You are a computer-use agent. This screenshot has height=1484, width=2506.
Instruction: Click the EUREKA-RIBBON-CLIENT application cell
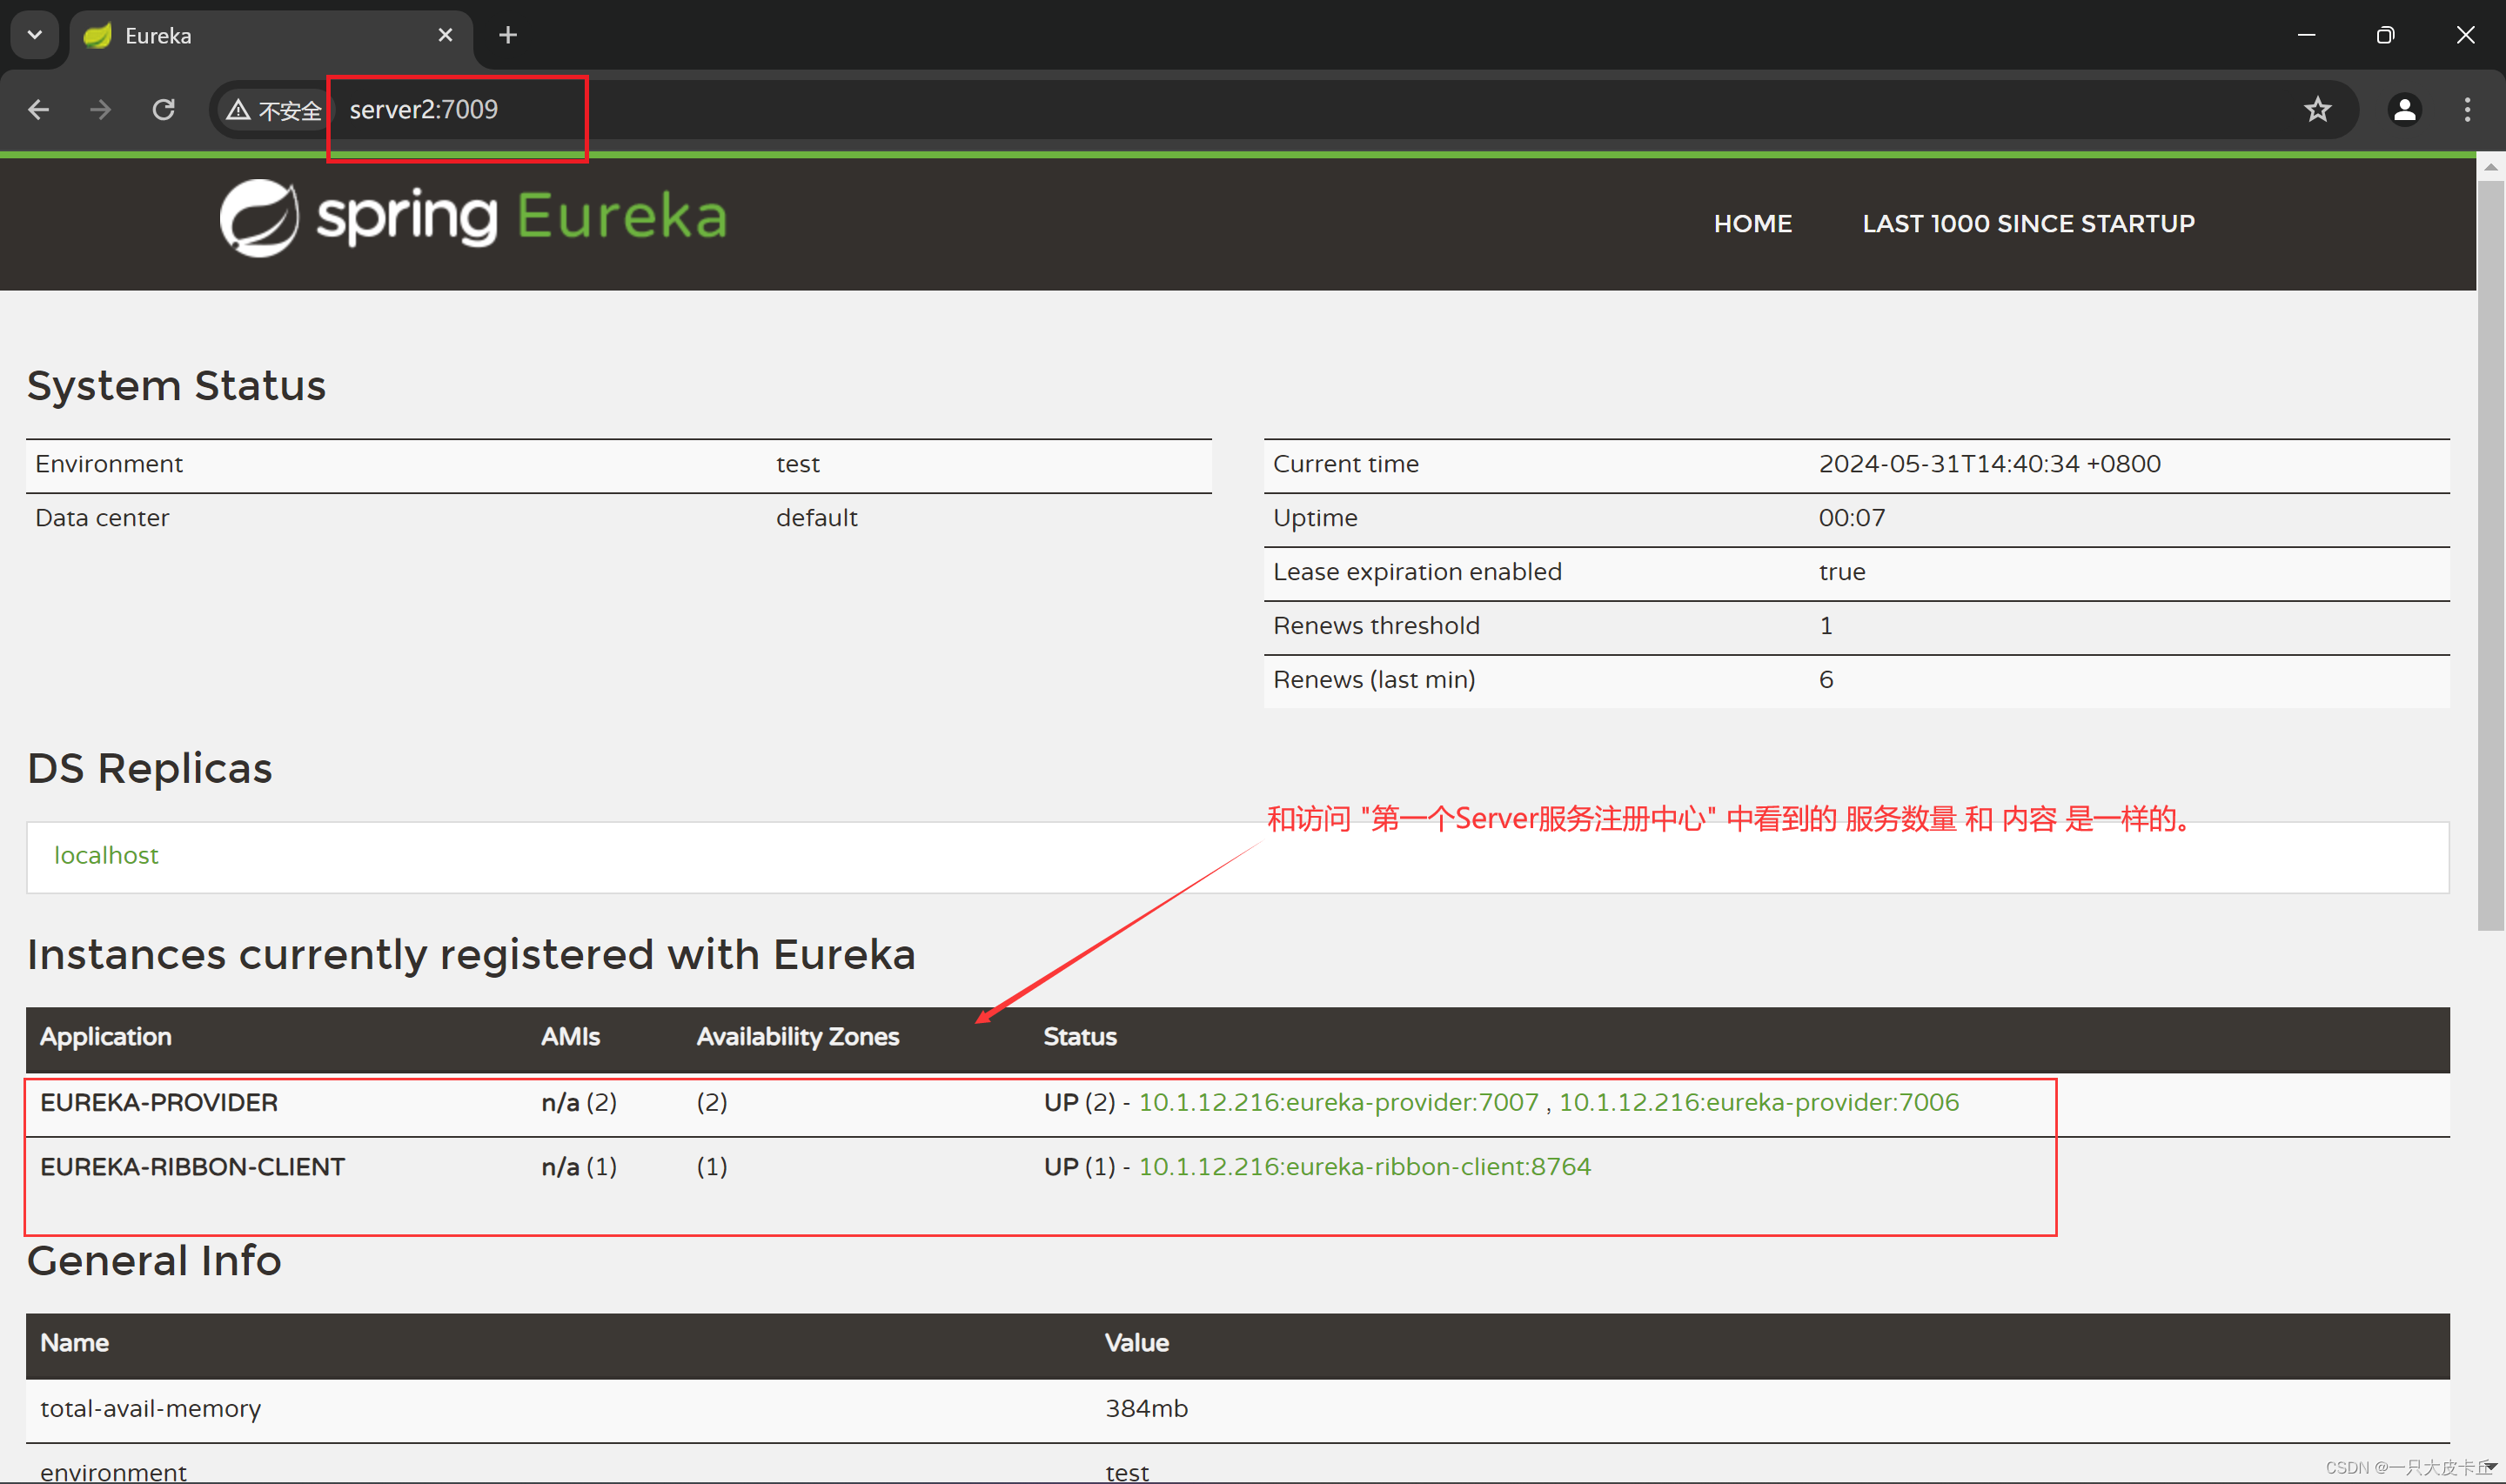192,1166
